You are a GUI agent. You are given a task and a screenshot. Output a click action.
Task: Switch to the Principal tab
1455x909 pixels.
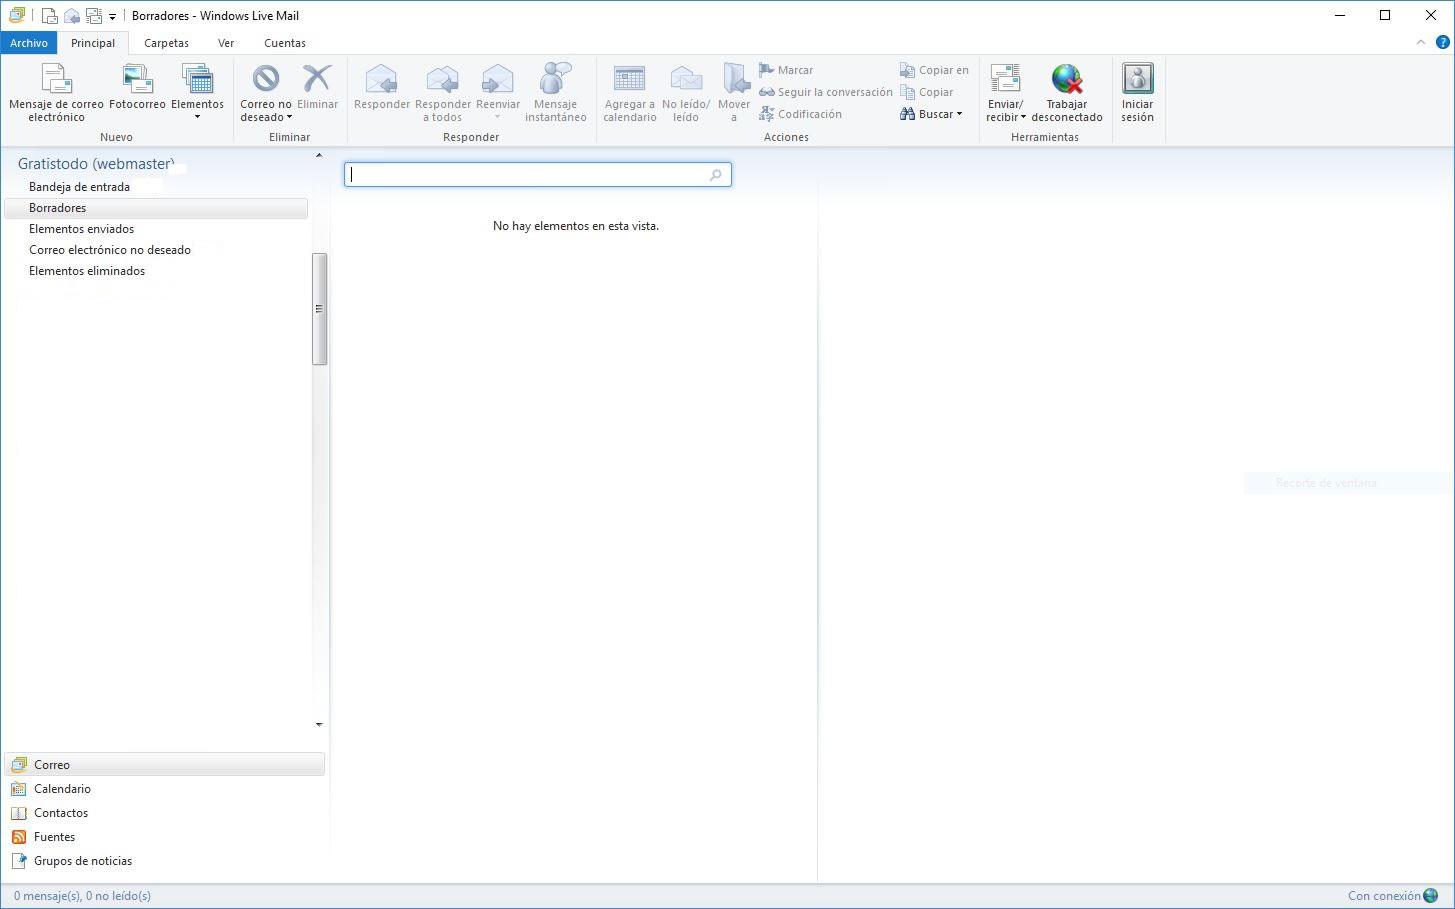[93, 43]
